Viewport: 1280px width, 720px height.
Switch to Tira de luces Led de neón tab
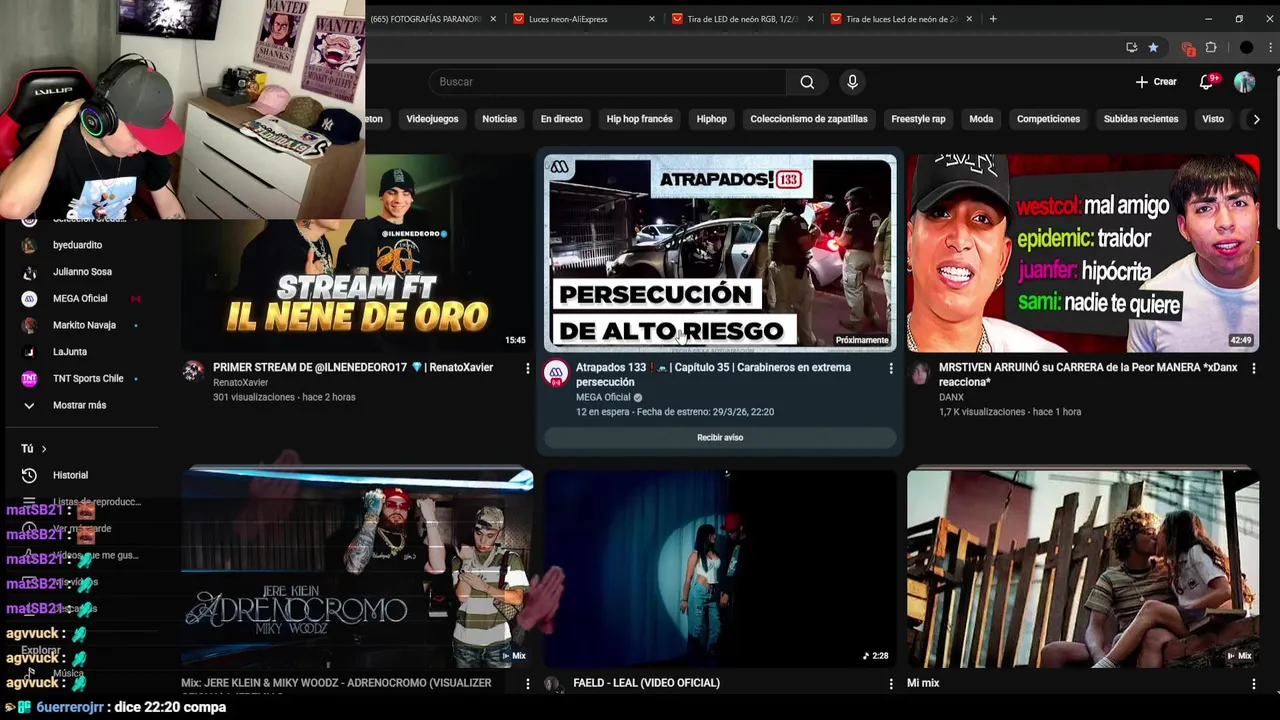[899, 19]
